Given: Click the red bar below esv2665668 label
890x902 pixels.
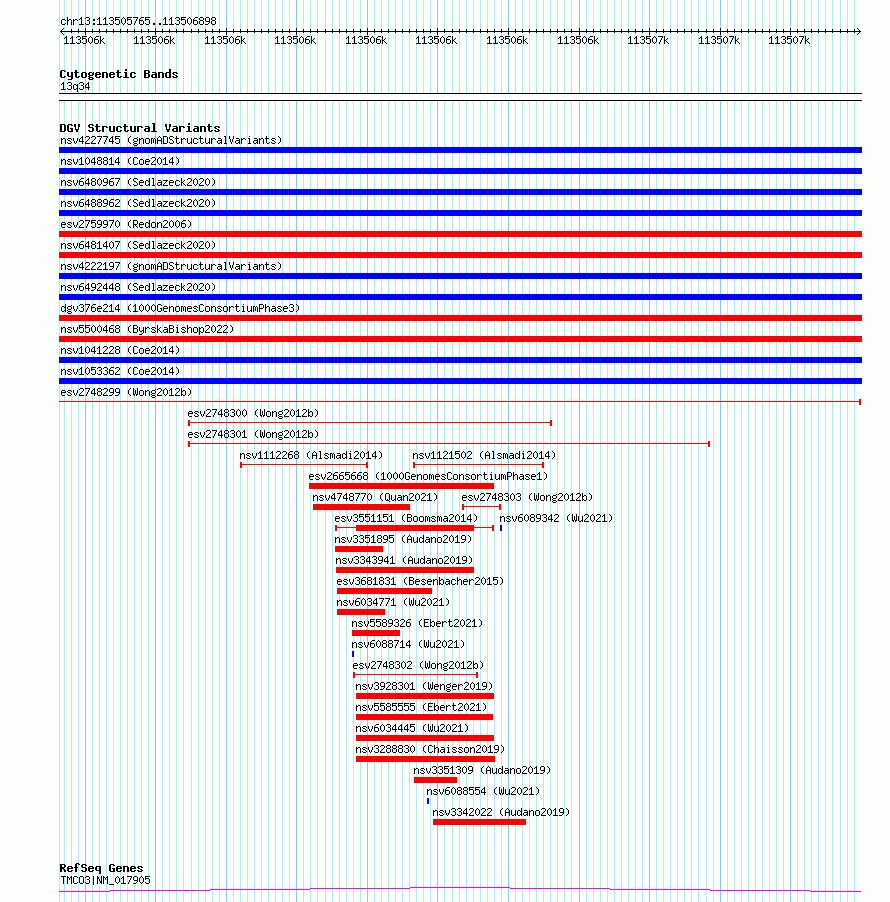Looking at the screenshot, I should 402,486.
